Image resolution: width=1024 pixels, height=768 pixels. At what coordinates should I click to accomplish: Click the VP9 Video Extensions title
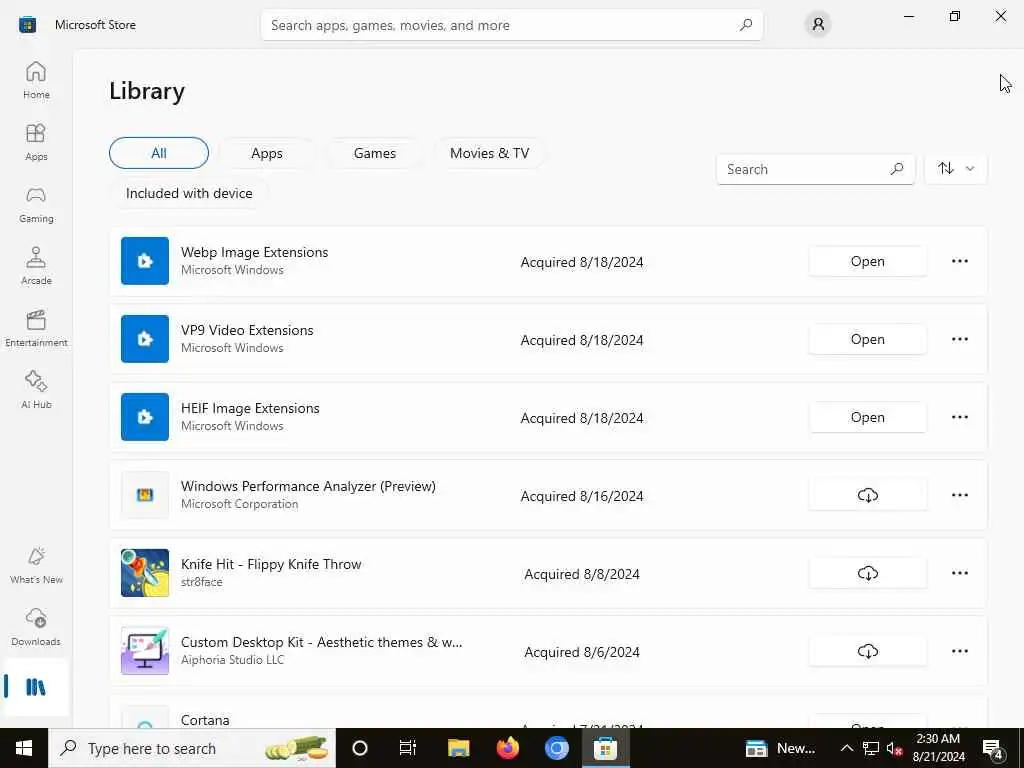click(247, 330)
